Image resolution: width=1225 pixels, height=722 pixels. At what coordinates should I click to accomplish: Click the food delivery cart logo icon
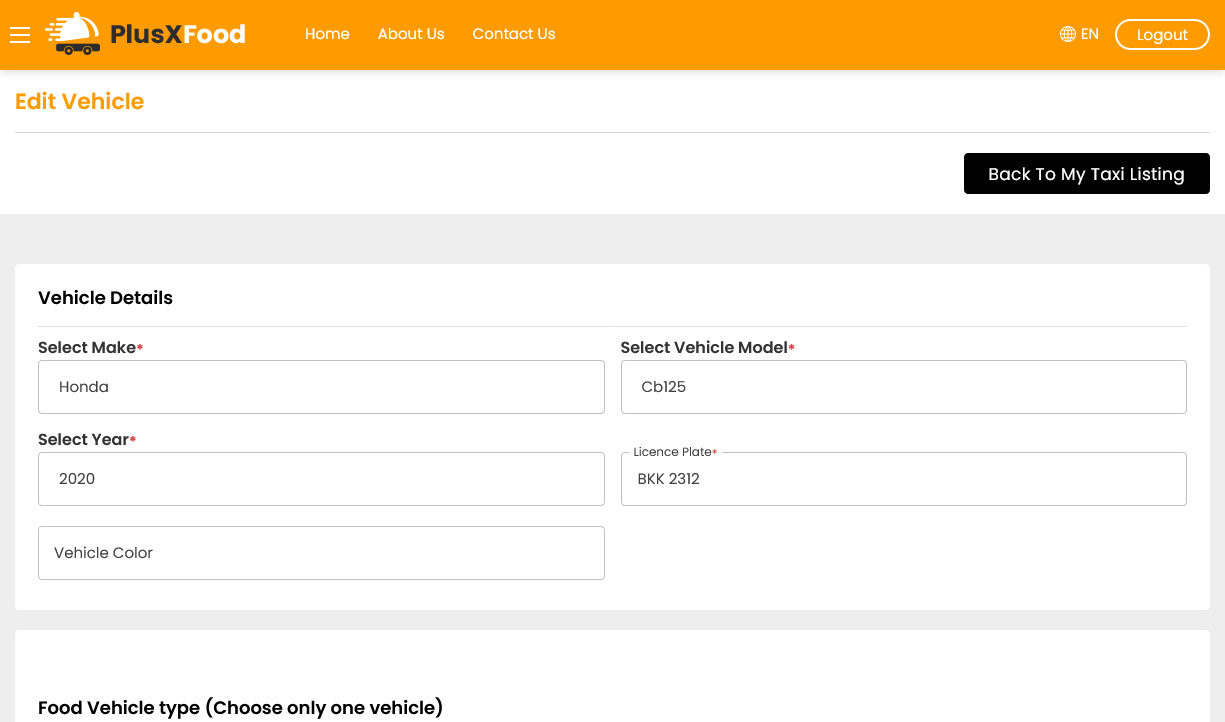click(x=74, y=34)
